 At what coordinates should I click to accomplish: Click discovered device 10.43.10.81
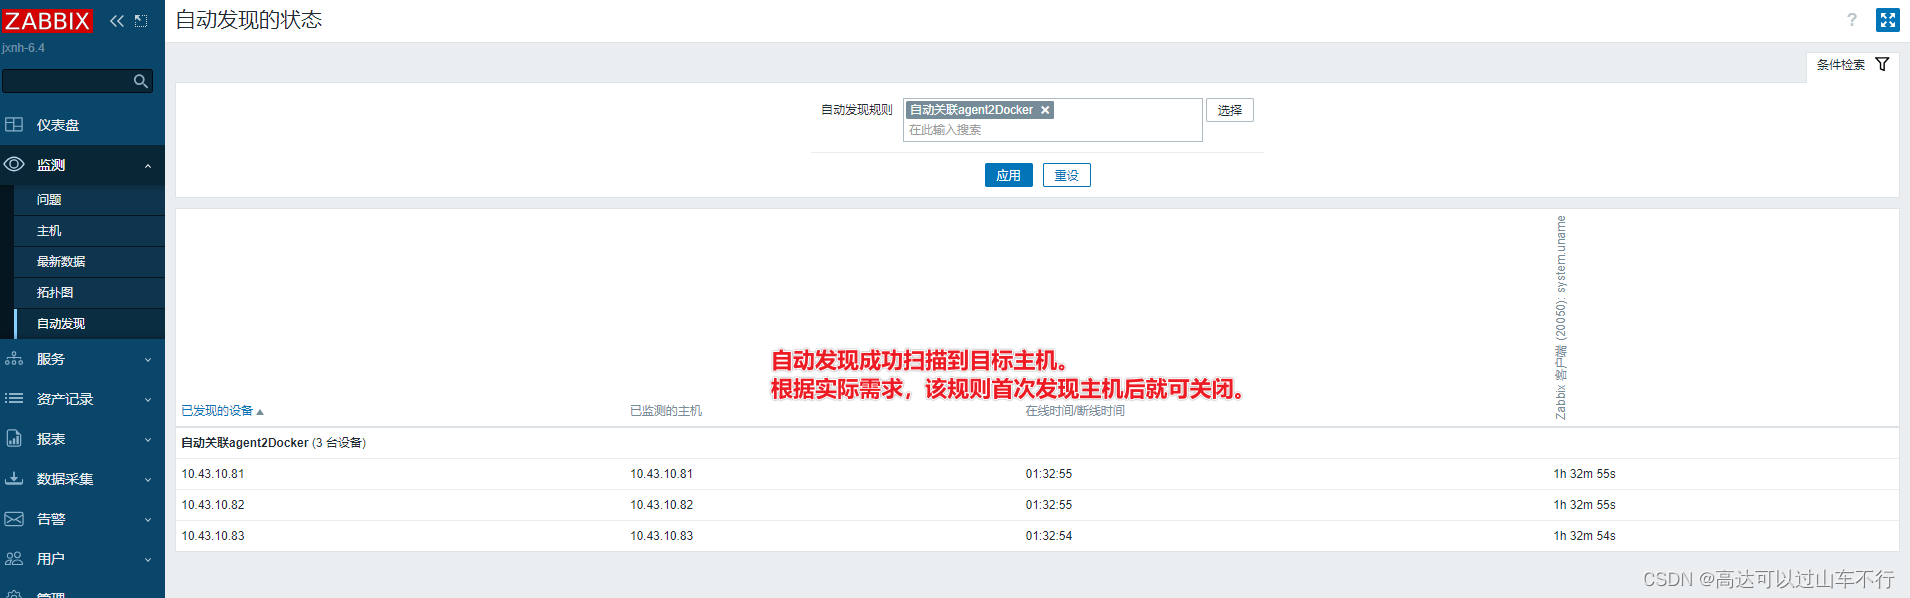click(212, 474)
